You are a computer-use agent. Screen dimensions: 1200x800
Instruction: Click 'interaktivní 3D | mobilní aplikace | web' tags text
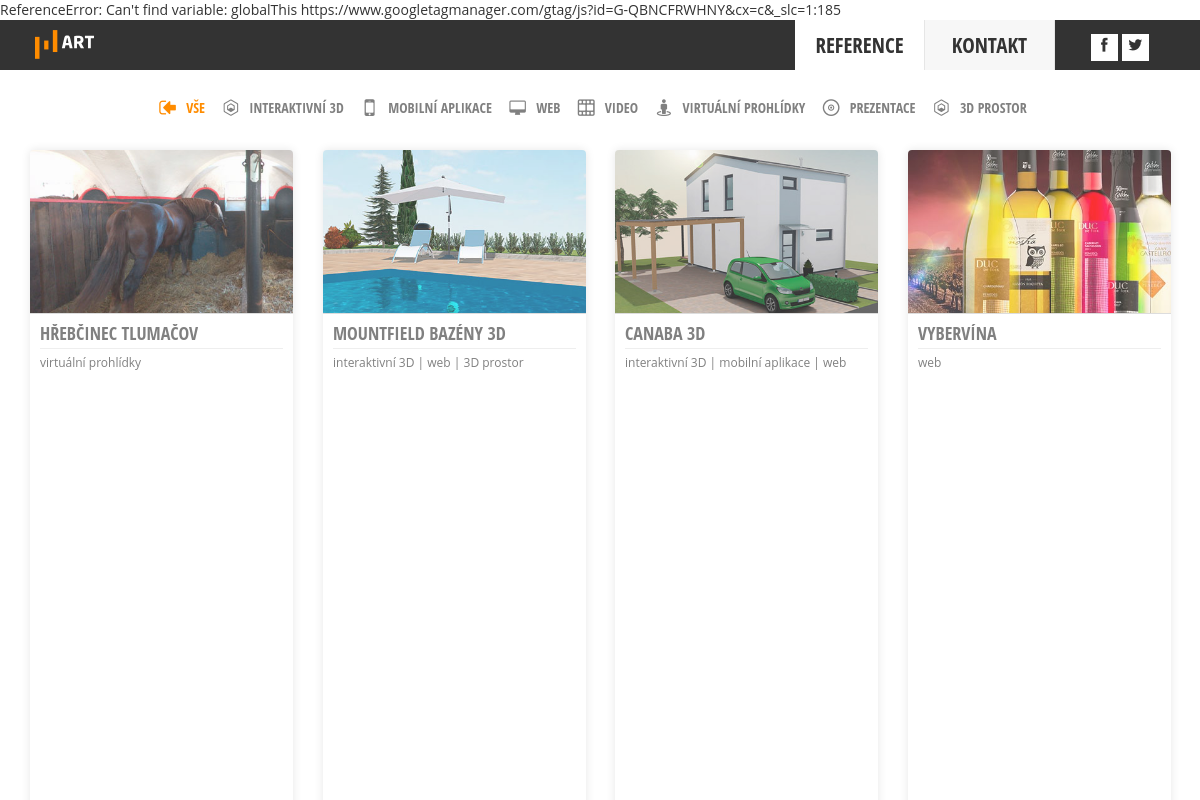(736, 363)
